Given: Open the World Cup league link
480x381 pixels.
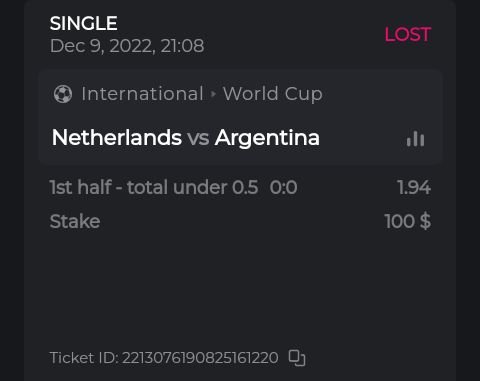Looking at the screenshot, I should (273, 94).
